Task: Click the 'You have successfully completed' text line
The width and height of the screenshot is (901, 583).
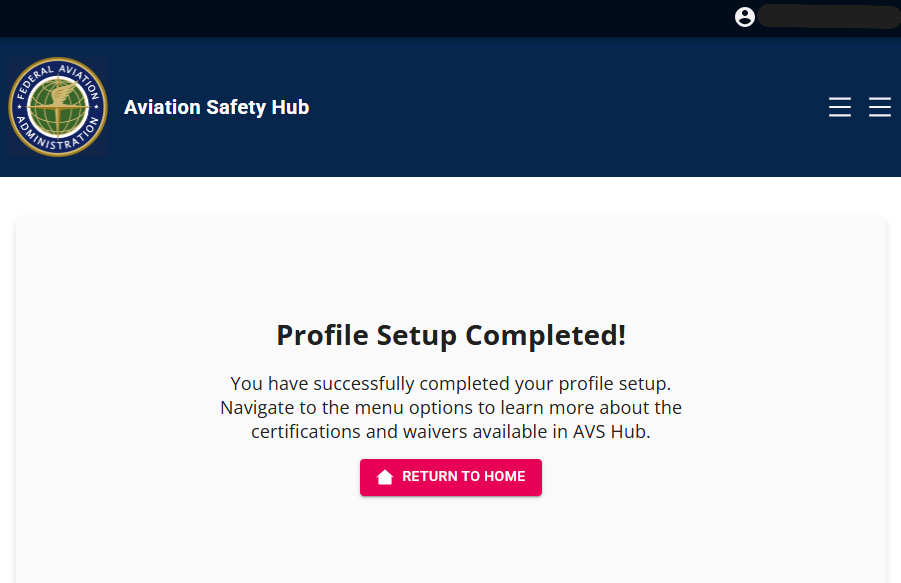Action: (451, 383)
